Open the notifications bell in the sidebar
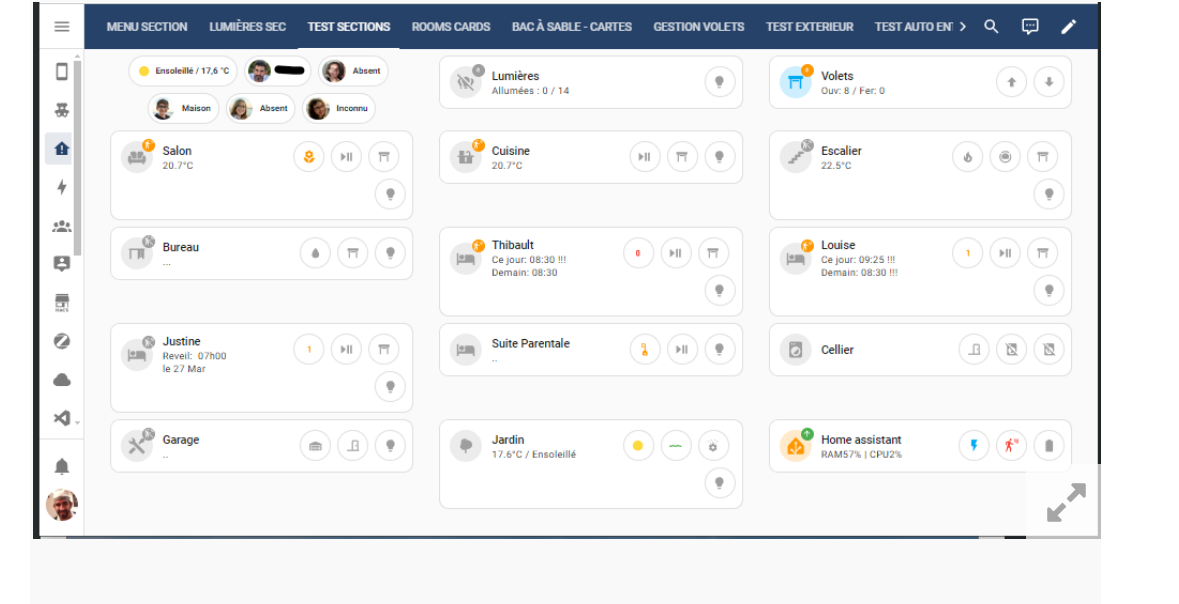Image resolution: width=1179 pixels, height=604 pixels. [62, 466]
